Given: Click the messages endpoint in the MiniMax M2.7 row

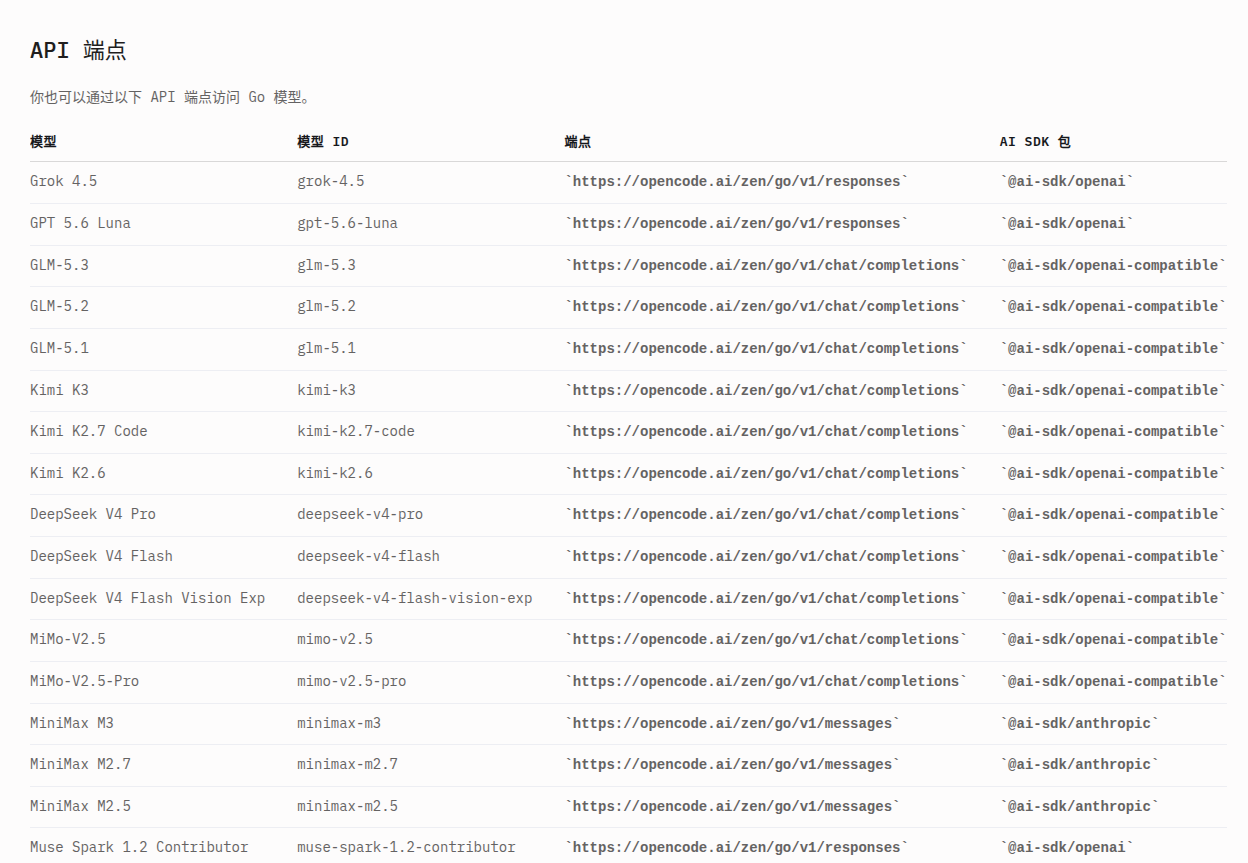Looking at the screenshot, I should pyautogui.click(x=733, y=764).
